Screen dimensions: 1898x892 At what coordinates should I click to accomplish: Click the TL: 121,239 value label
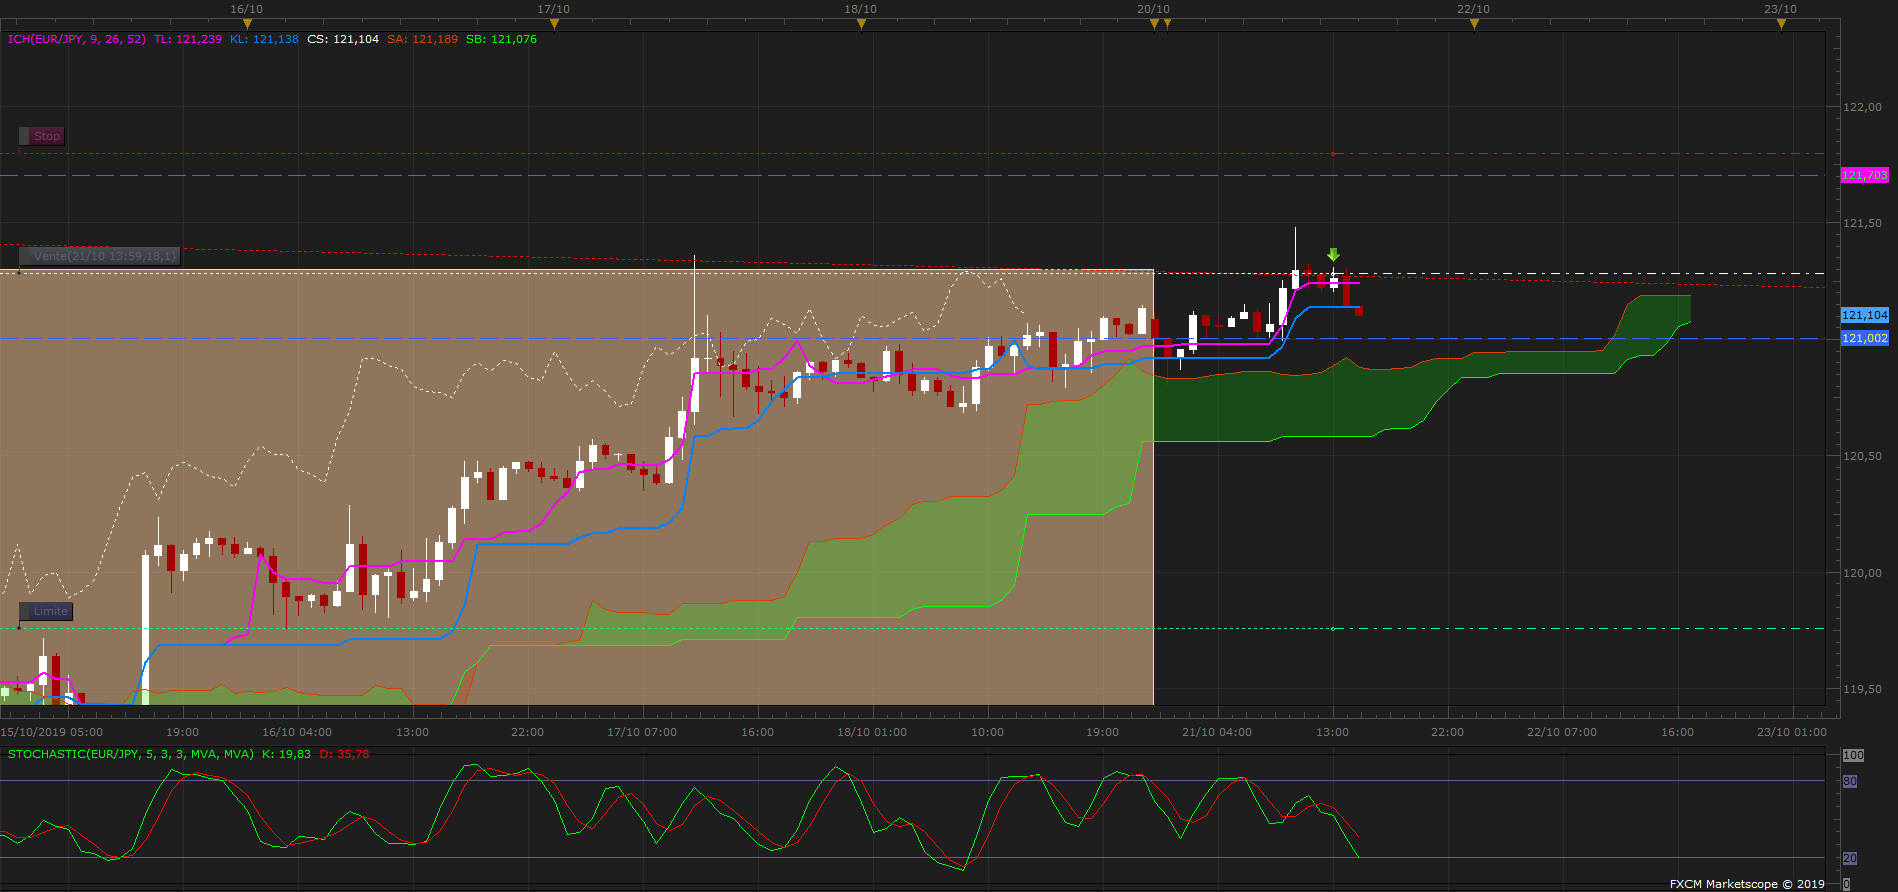[x=188, y=39]
